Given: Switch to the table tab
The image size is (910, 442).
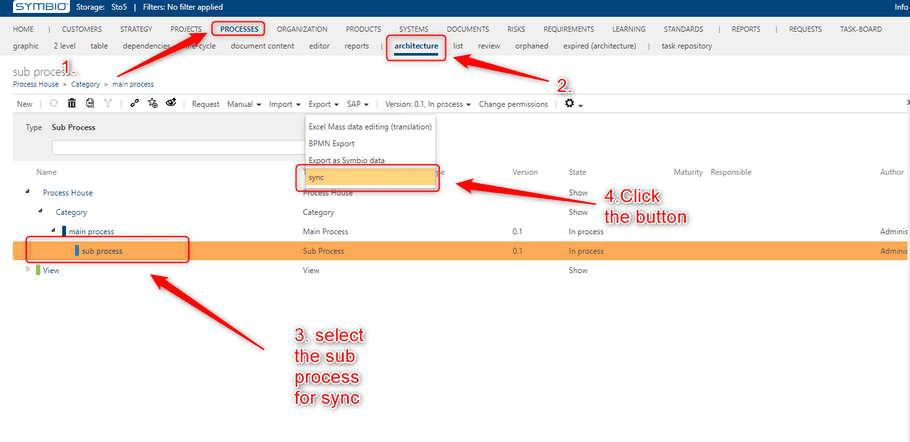Looking at the screenshot, I should (x=99, y=46).
